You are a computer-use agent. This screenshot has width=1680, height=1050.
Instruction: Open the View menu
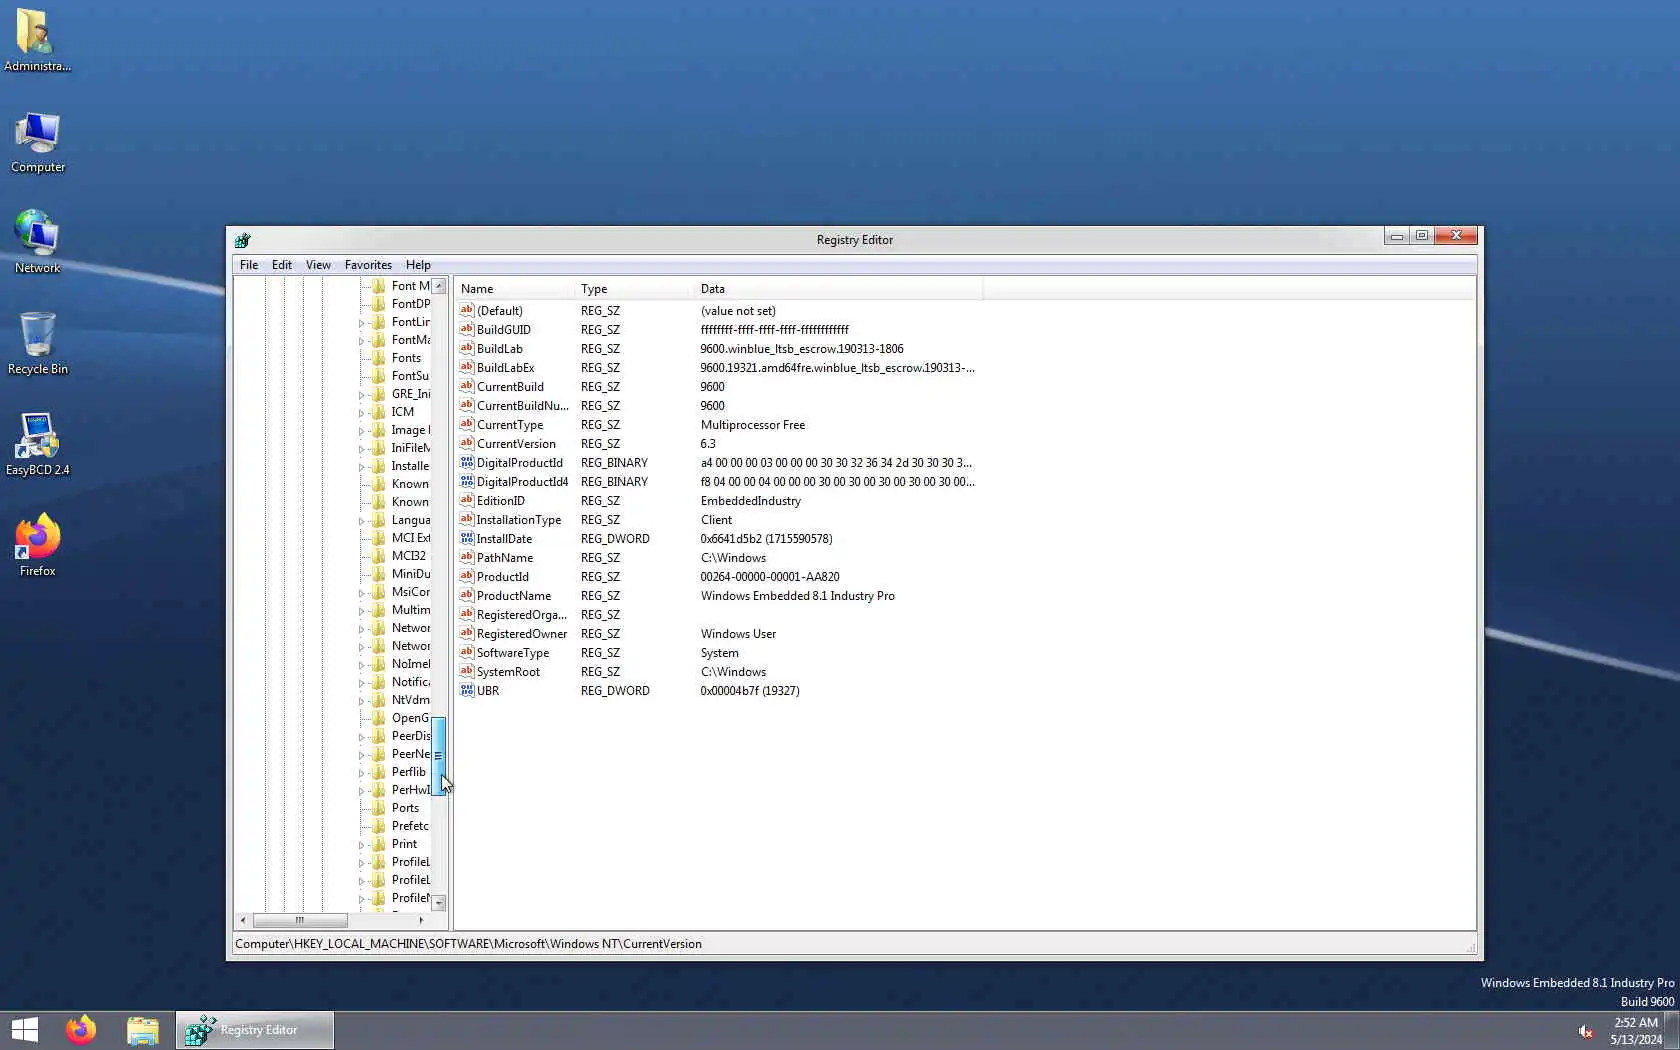[x=318, y=265]
